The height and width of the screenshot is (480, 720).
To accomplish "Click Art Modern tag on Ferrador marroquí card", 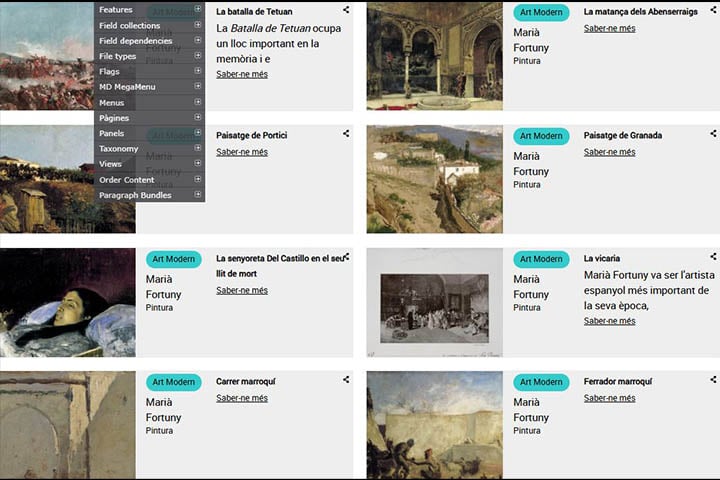I will (x=541, y=382).
